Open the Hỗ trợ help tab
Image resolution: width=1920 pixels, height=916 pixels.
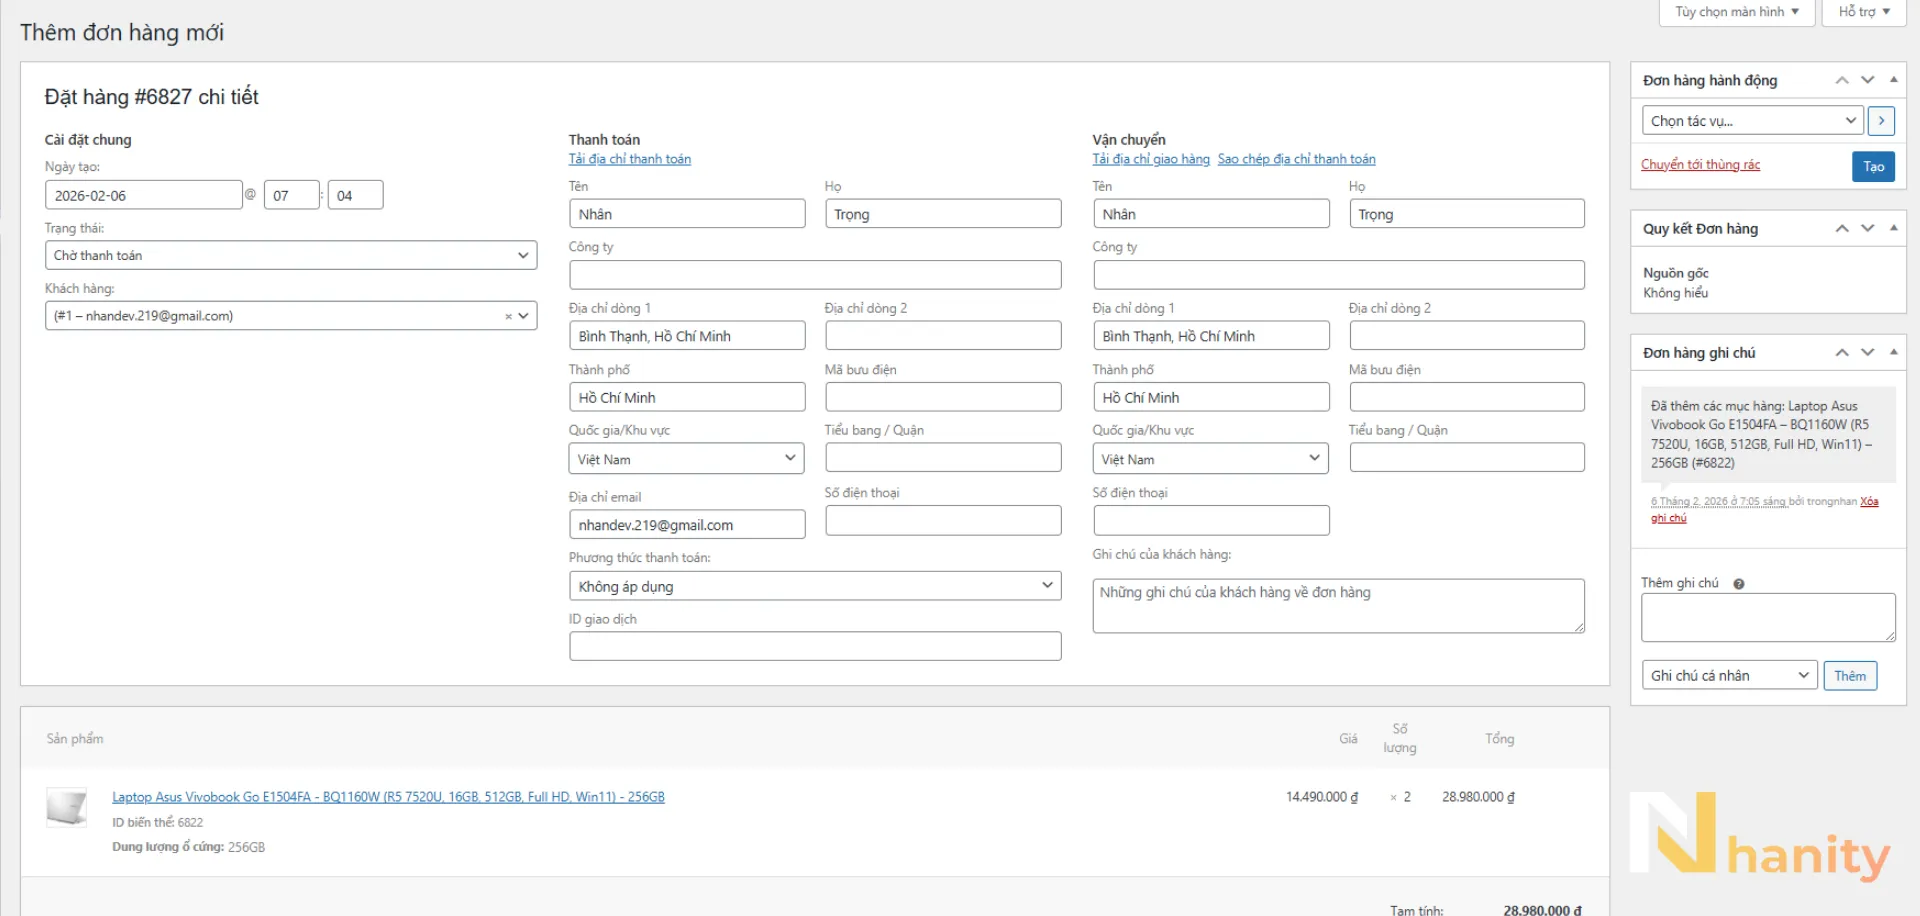pos(1864,12)
